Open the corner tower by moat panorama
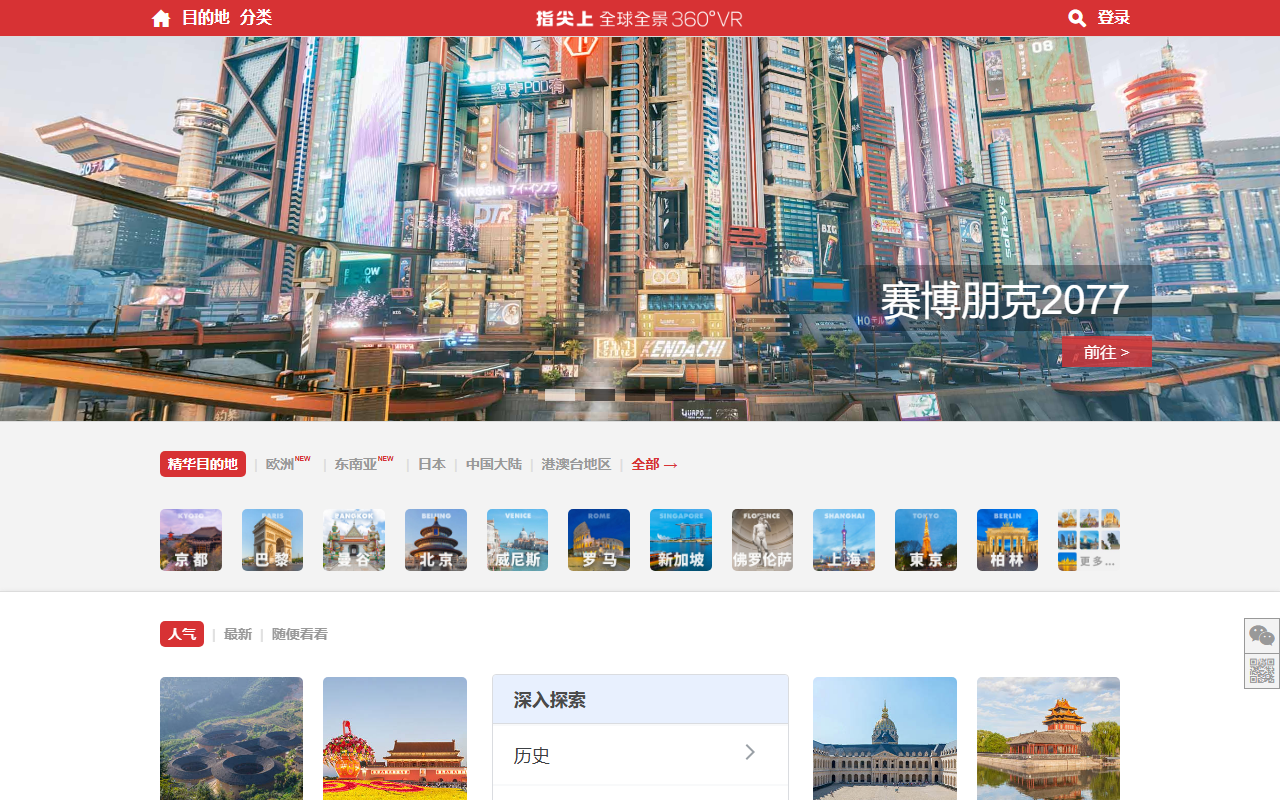1280x800 pixels. point(1048,738)
